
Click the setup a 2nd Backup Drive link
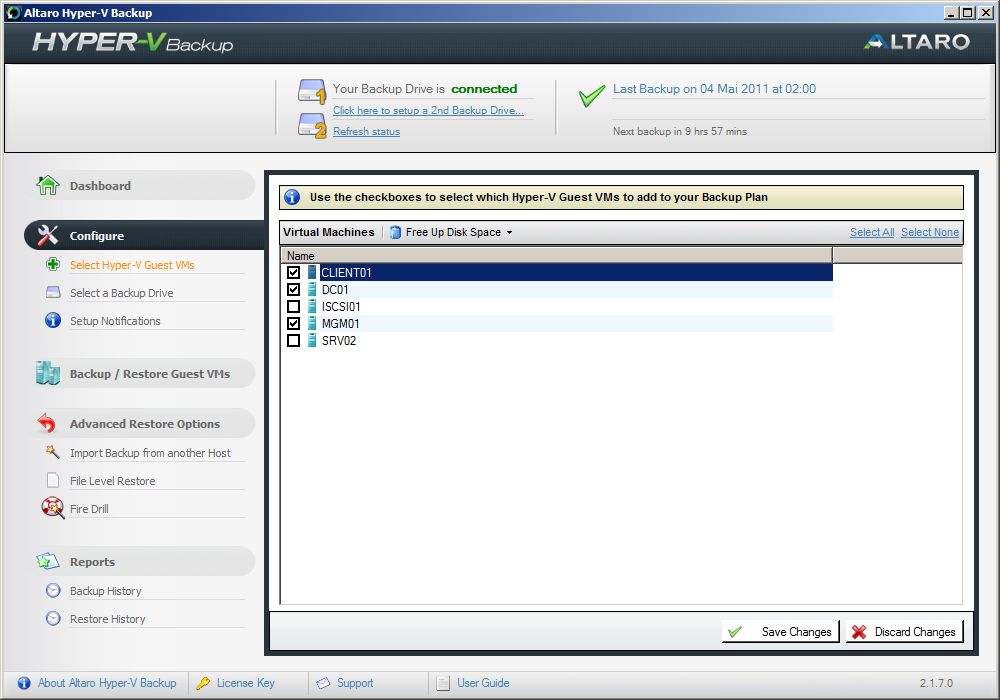pyautogui.click(x=429, y=110)
